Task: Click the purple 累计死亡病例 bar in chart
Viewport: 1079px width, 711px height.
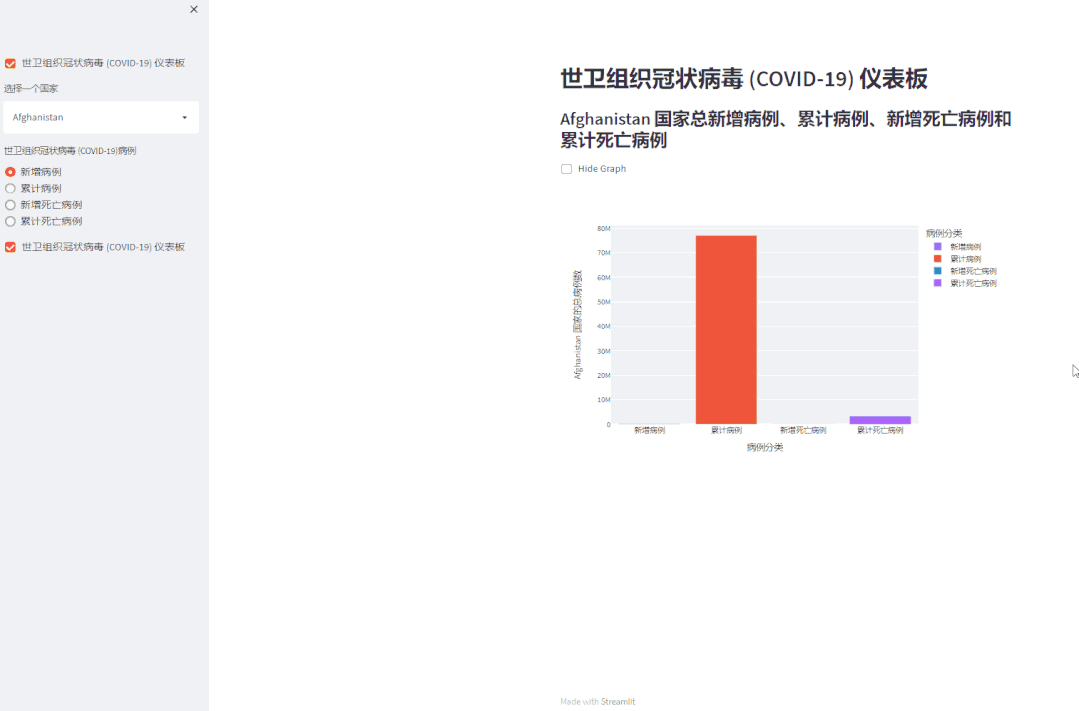Action: (880, 419)
